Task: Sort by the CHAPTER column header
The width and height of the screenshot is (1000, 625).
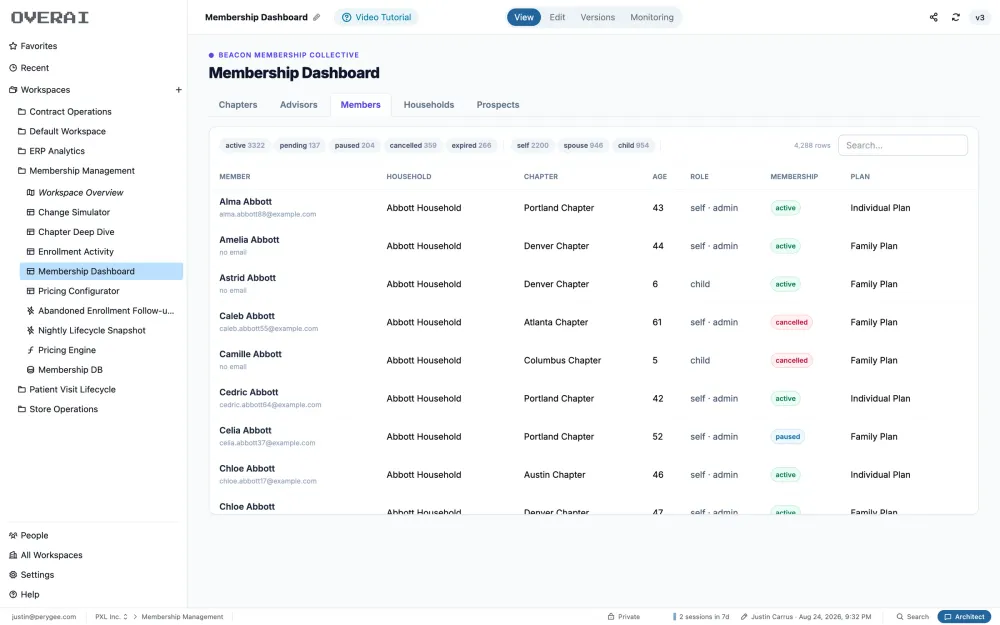Action: tap(541, 177)
